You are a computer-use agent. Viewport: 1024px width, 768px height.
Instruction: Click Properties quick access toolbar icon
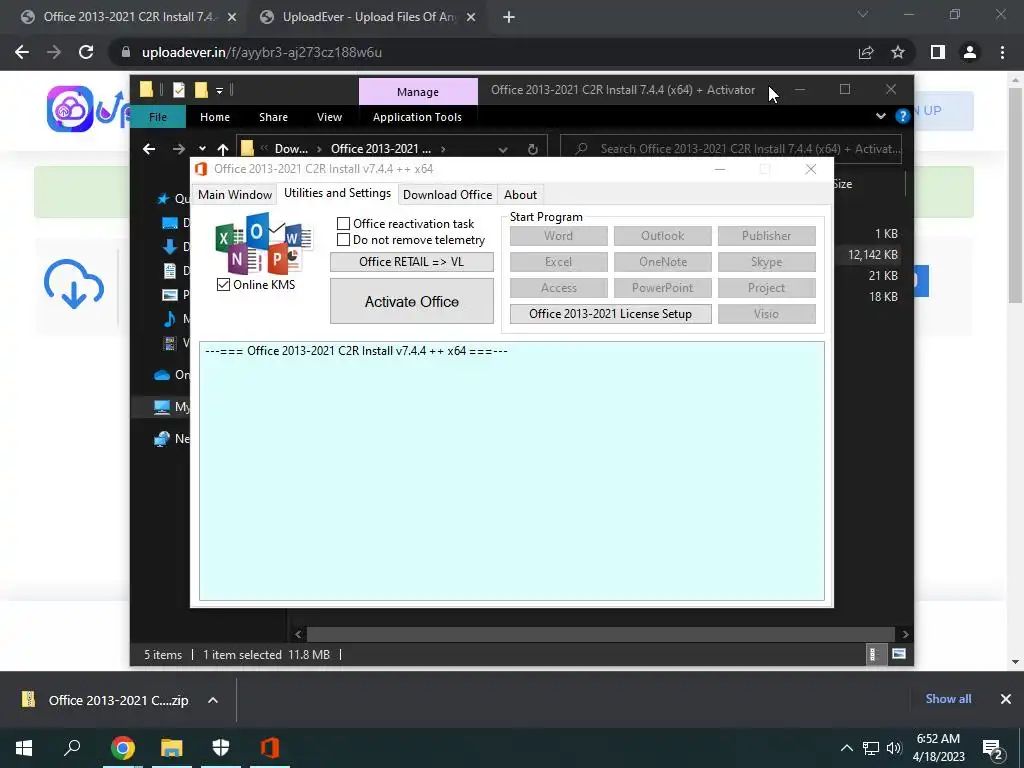click(x=178, y=90)
